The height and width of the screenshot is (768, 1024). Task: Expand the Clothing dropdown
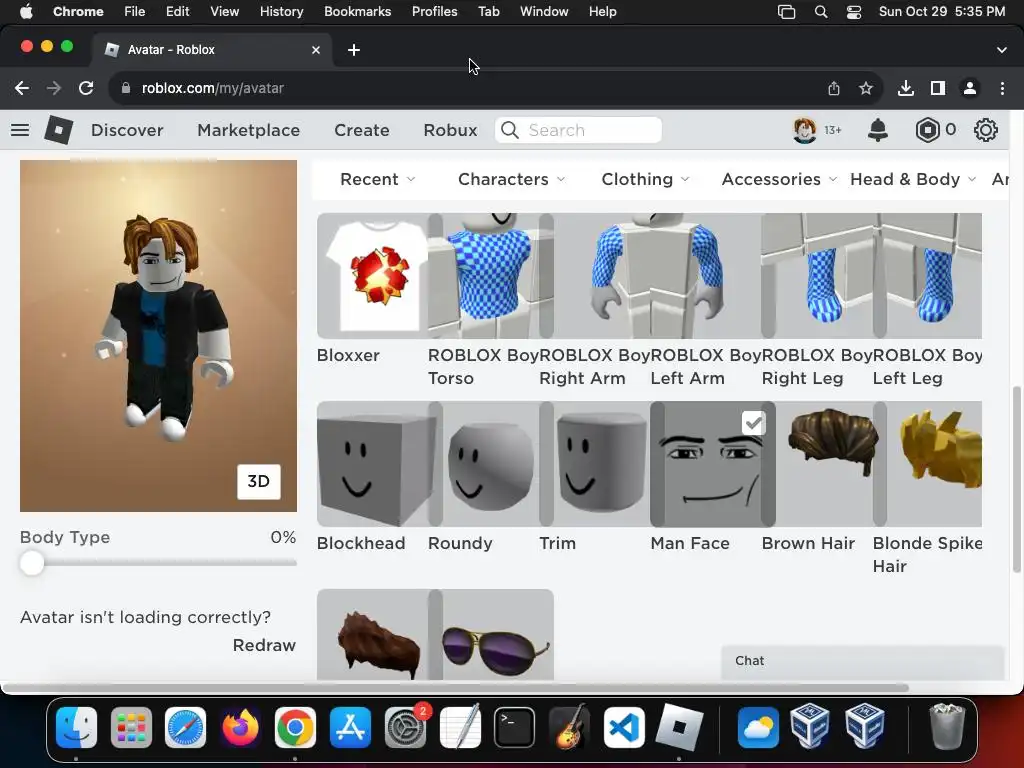point(645,179)
